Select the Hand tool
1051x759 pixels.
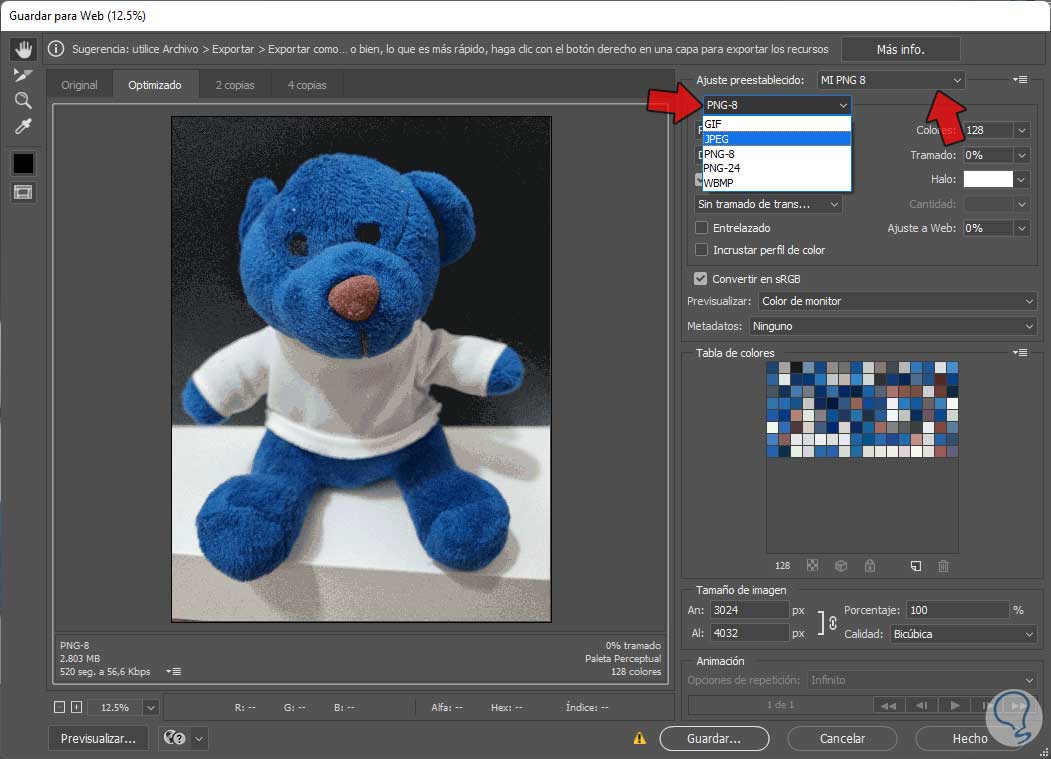[x=23, y=49]
